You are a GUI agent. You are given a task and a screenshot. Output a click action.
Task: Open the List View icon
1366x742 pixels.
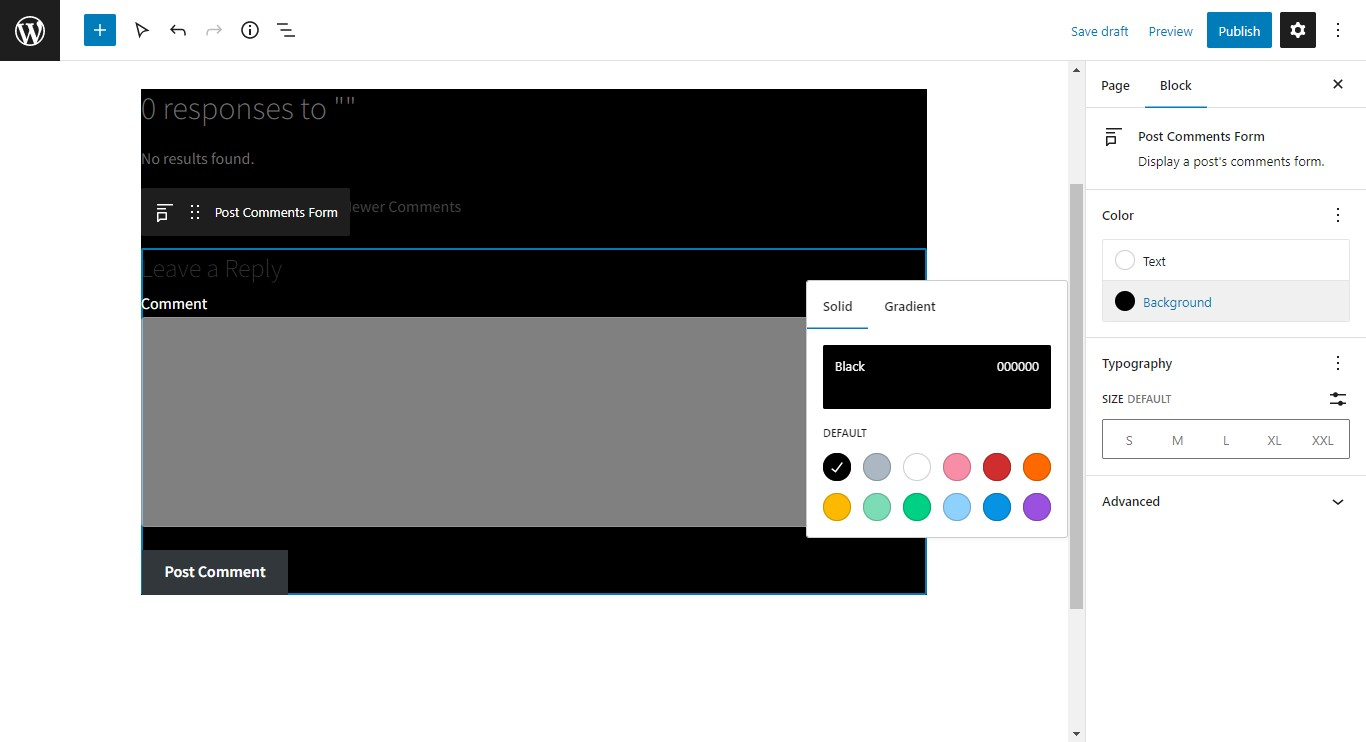point(286,30)
